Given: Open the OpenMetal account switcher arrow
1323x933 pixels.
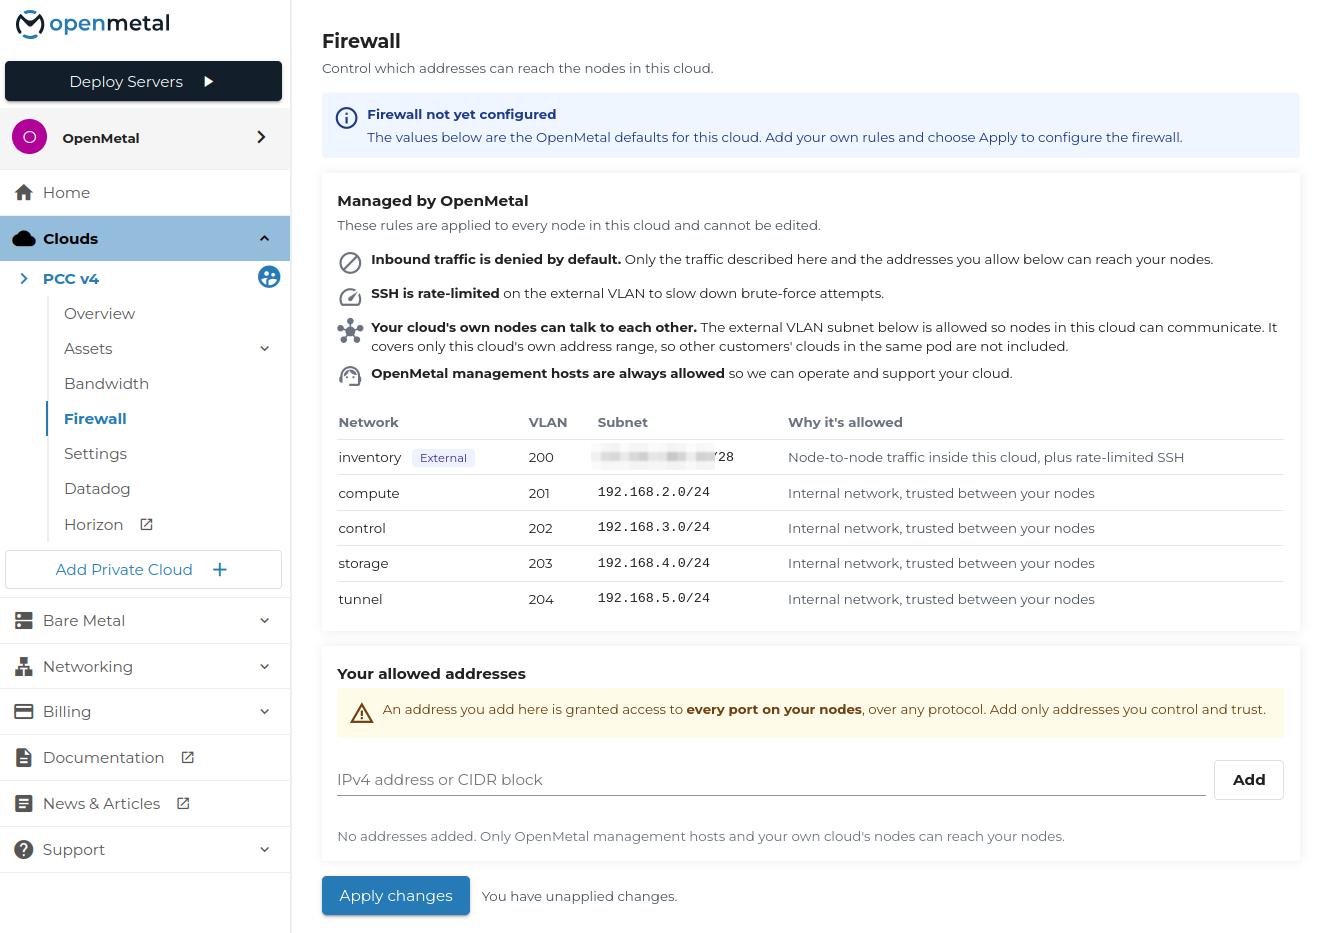Looking at the screenshot, I should pyautogui.click(x=261, y=137).
